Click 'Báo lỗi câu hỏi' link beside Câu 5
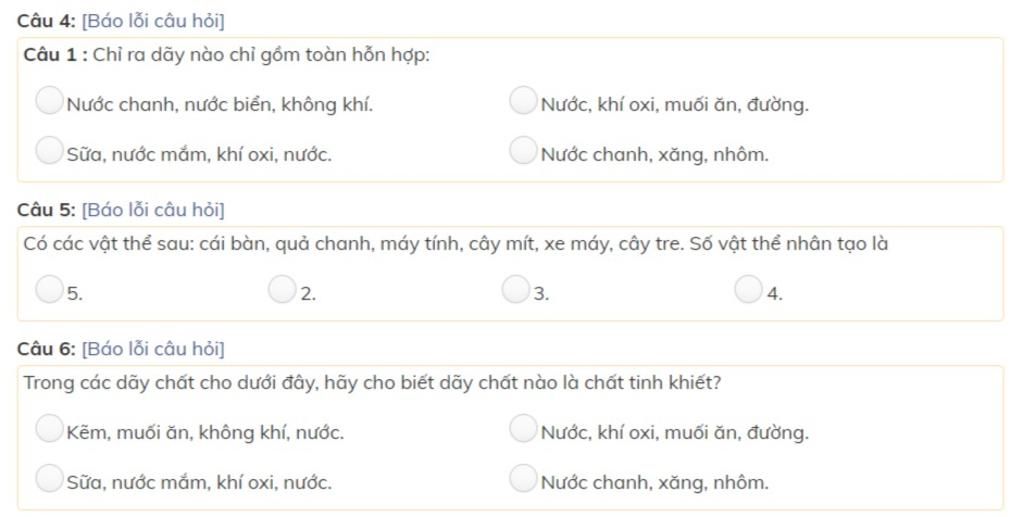Image resolution: width=1024 pixels, height=517 pixels. pos(153,210)
